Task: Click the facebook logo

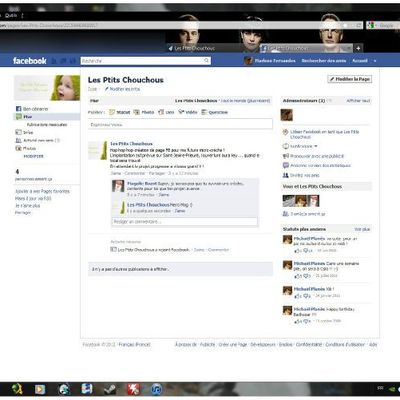Action: [x=30, y=61]
